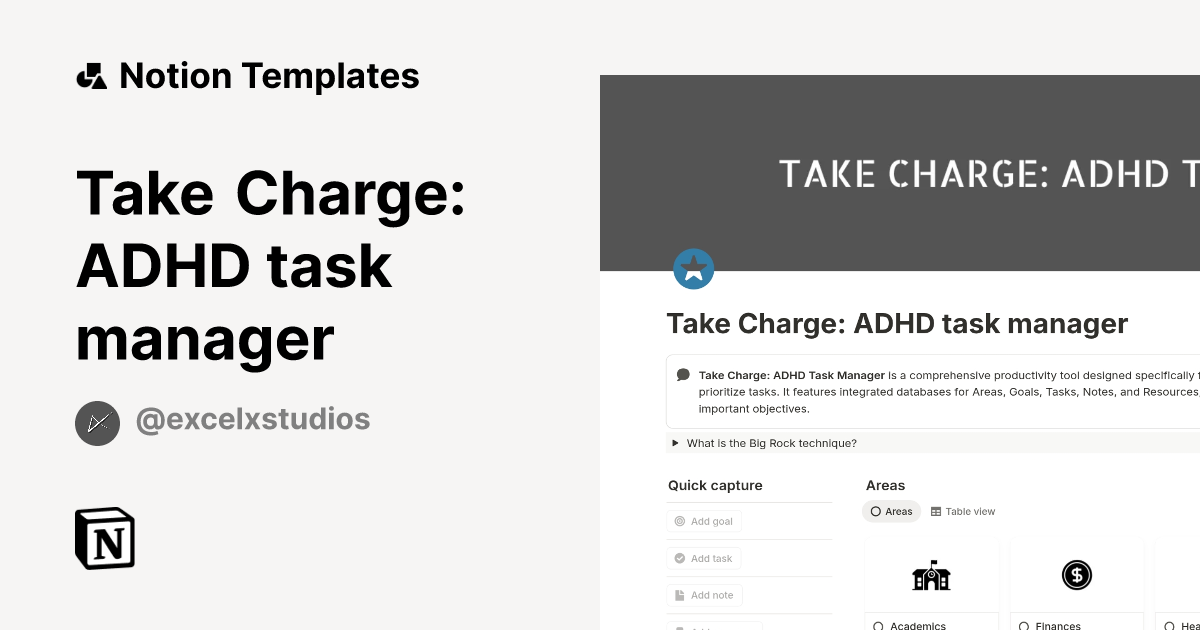This screenshot has width=1200, height=630.
Task: Click the disclosure triangle beside Big Rock question
Action: coord(674,442)
